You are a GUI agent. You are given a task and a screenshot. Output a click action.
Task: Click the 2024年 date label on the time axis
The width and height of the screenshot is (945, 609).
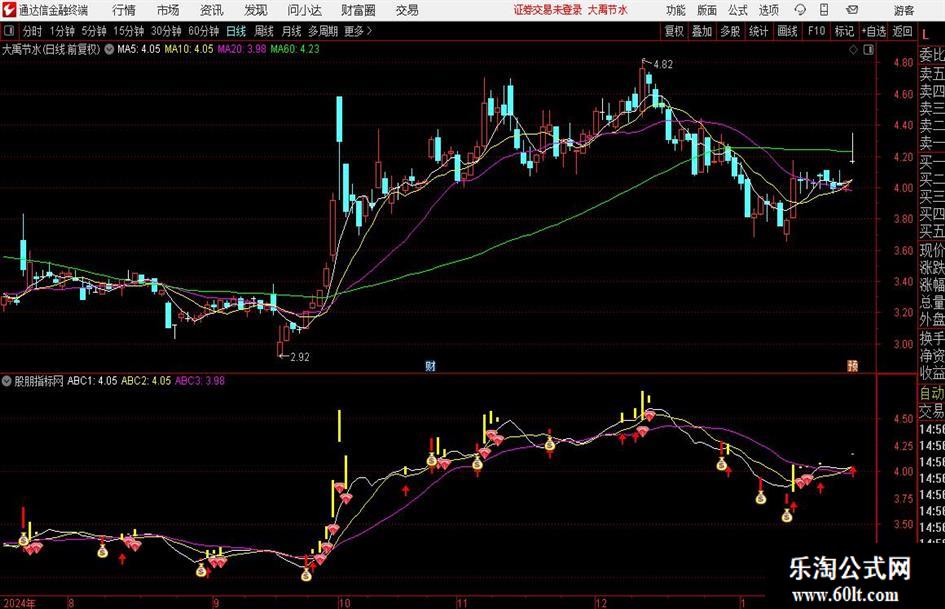click(x=19, y=603)
